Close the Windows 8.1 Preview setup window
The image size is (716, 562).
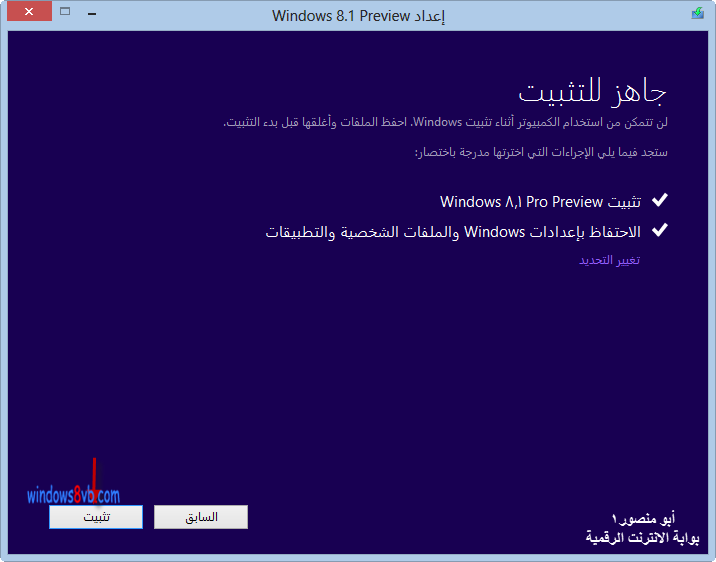point(29,11)
